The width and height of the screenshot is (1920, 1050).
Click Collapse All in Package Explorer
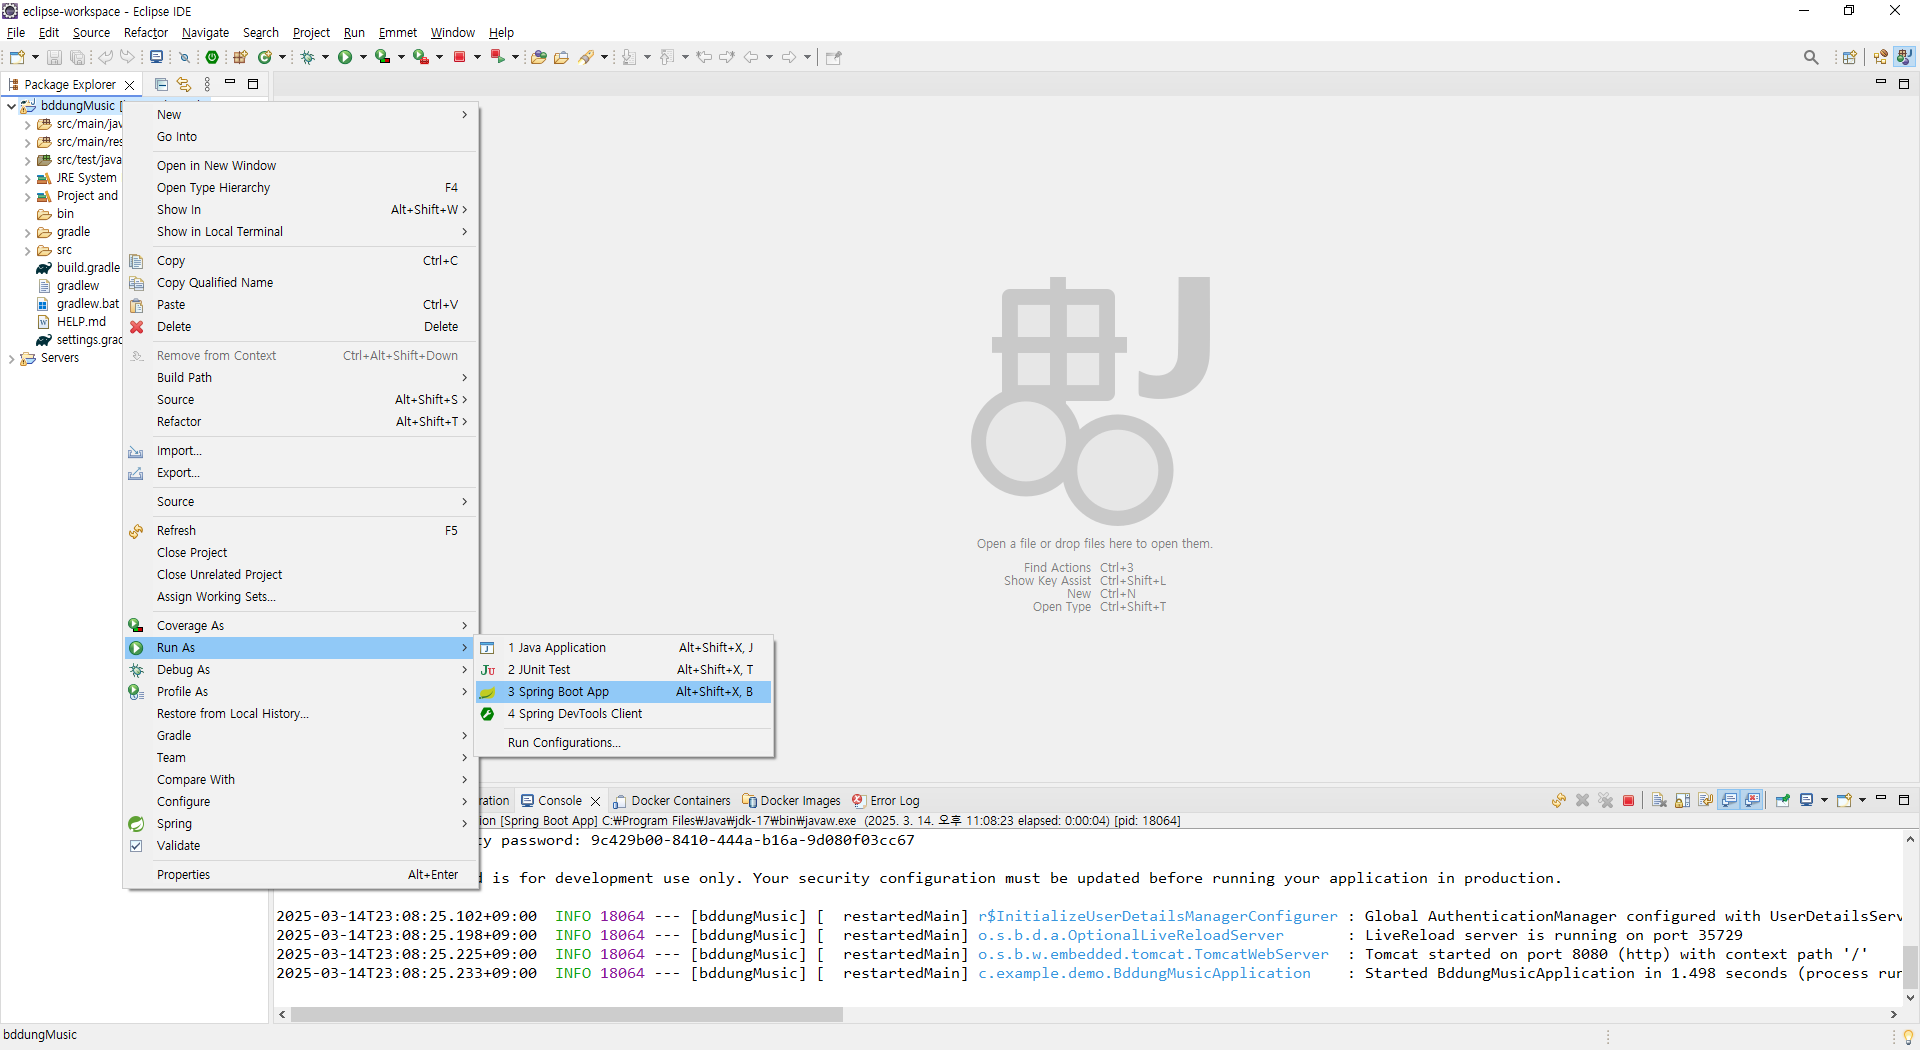pos(161,85)
